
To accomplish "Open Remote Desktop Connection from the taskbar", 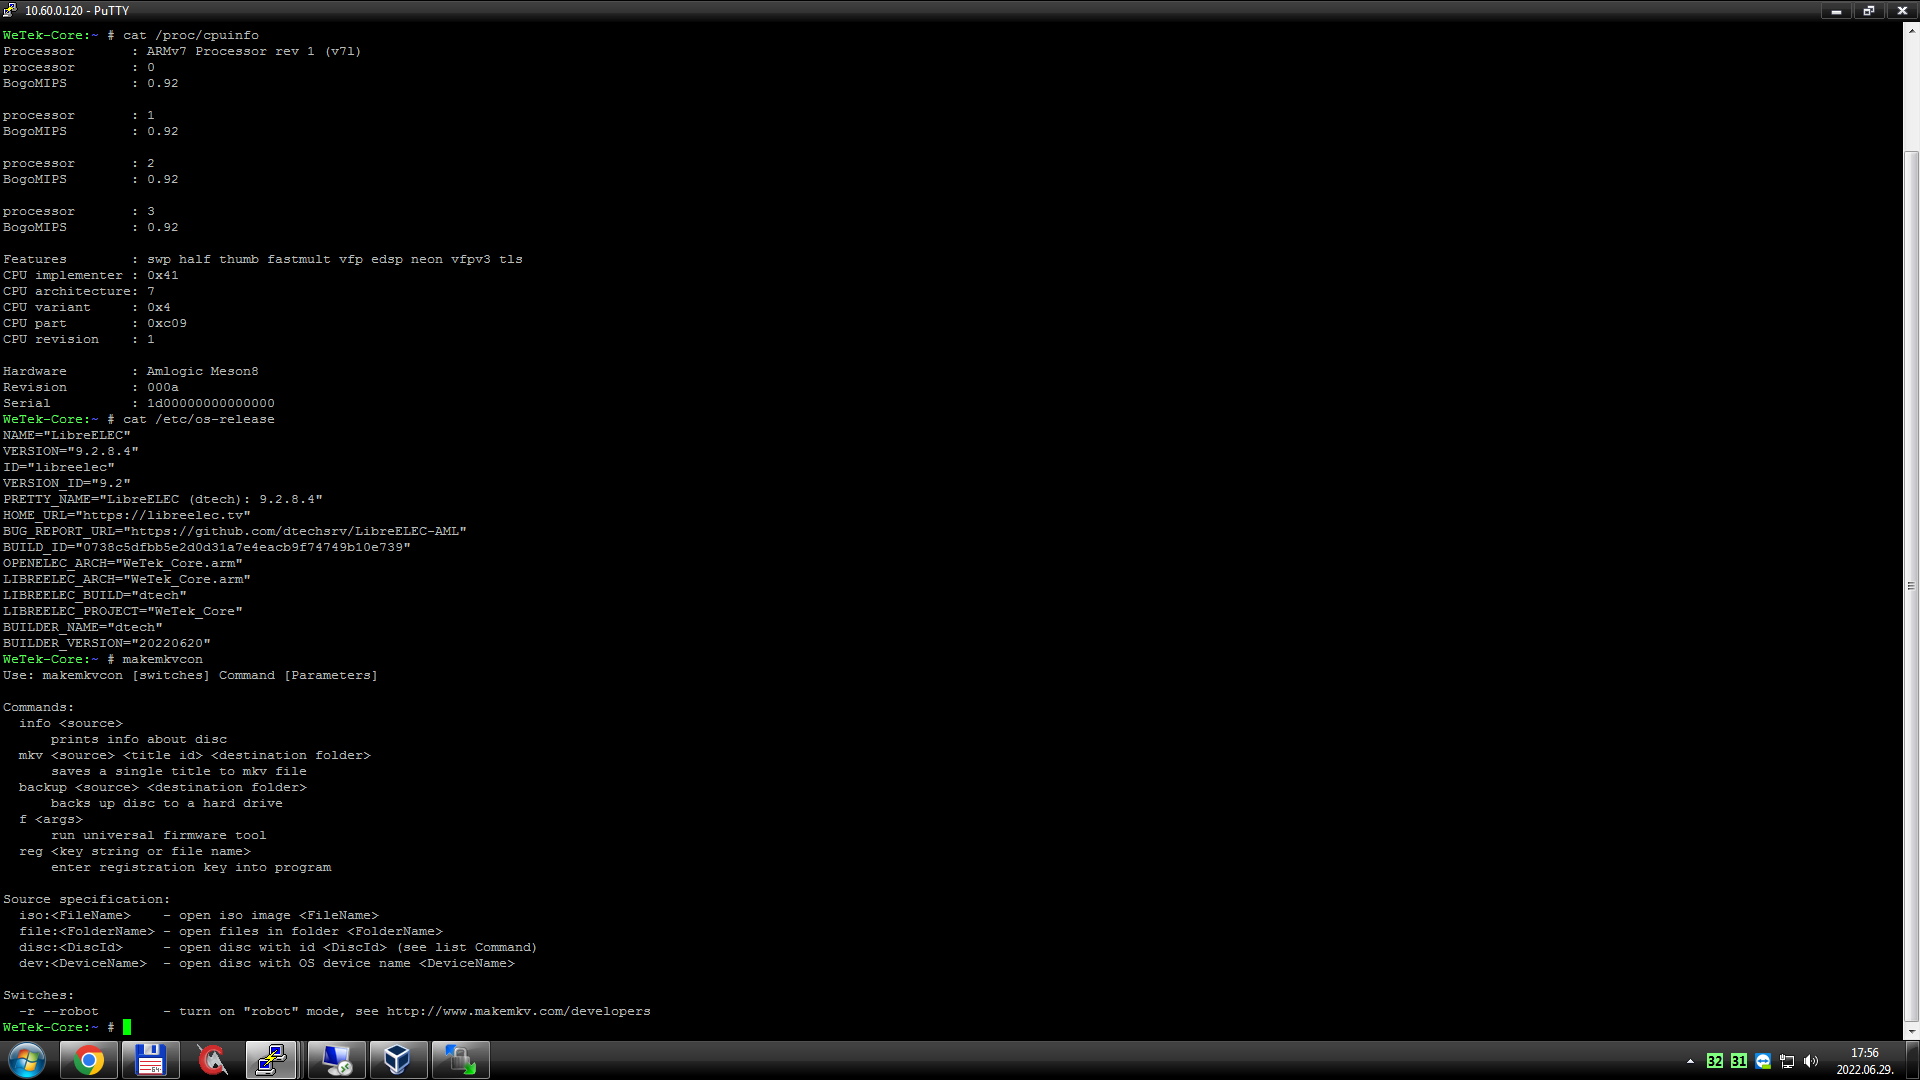I will pos(336,1059).
